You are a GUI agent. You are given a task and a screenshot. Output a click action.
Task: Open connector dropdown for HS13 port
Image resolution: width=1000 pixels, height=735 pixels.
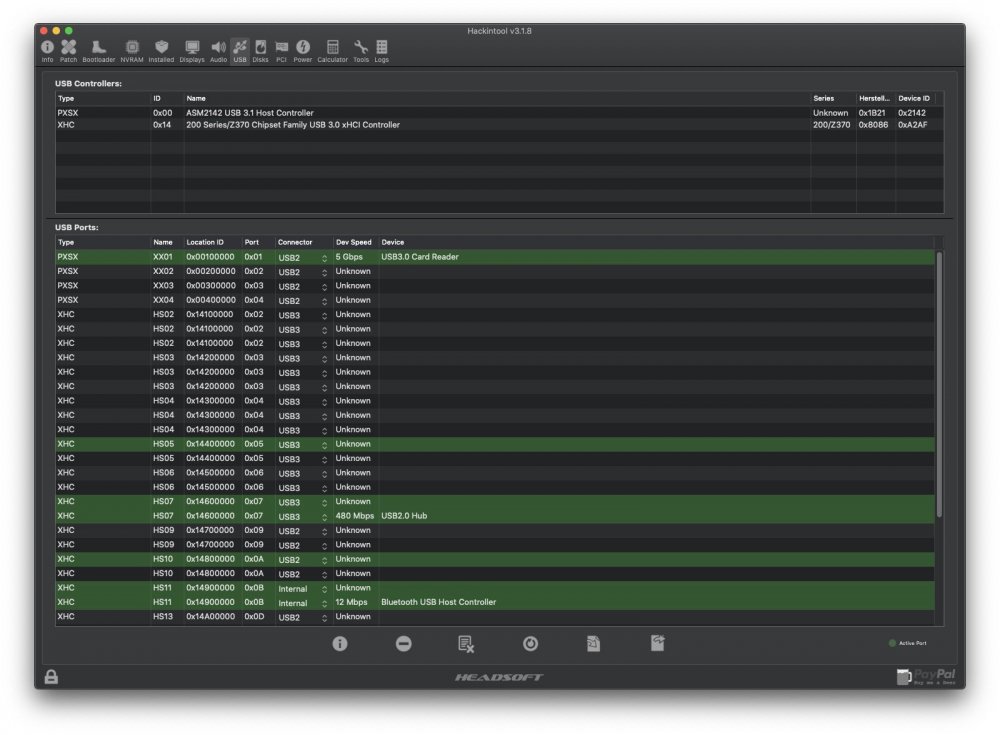click(x=303, y=617)
